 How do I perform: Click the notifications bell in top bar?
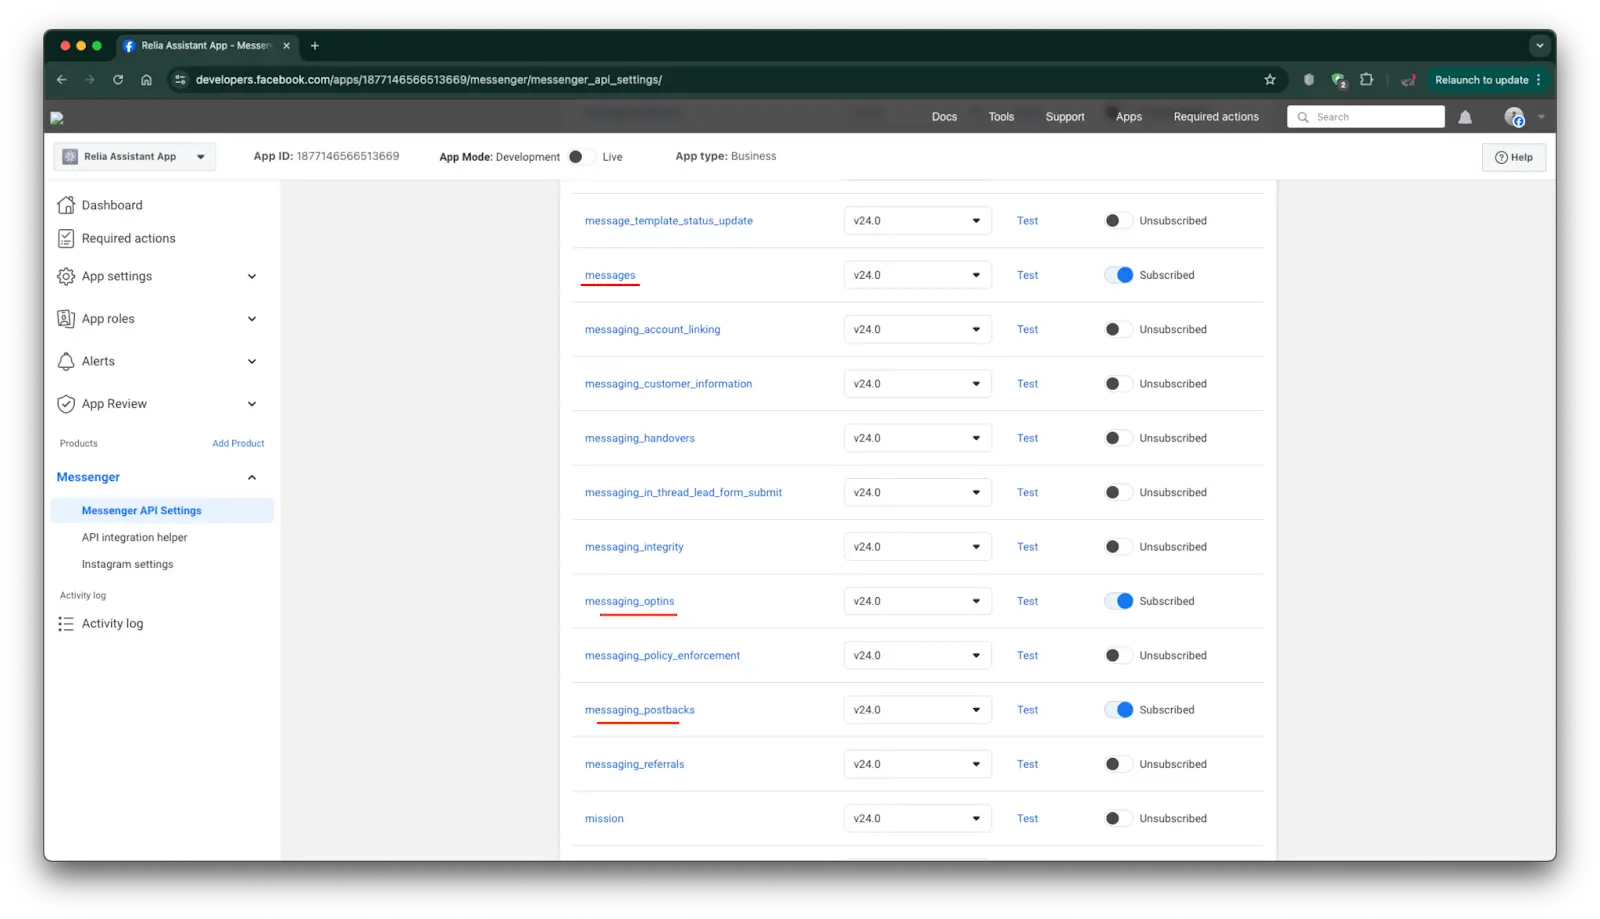(x=1464, y=116)
